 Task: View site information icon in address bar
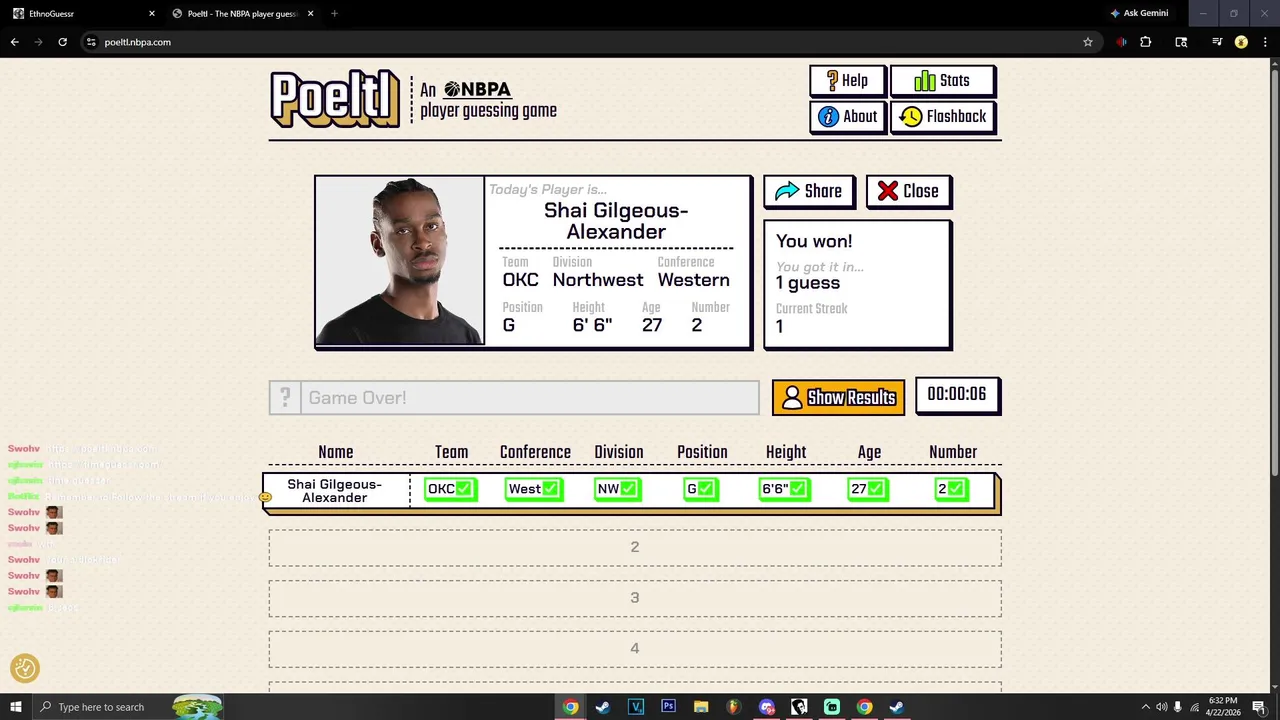(x=91, y=42)
